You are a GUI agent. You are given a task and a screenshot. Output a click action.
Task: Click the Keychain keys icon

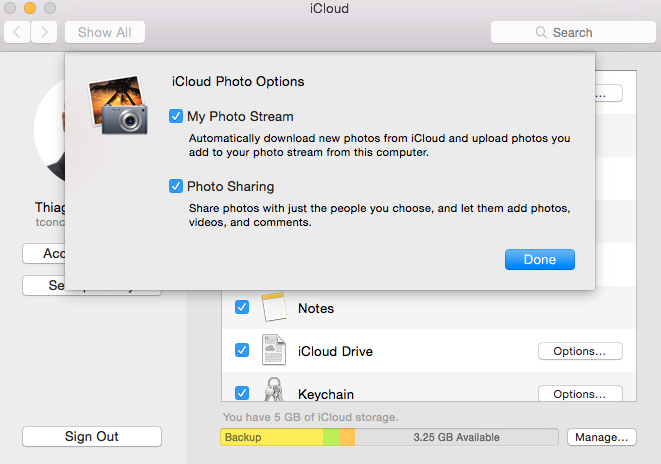point(274,389)
